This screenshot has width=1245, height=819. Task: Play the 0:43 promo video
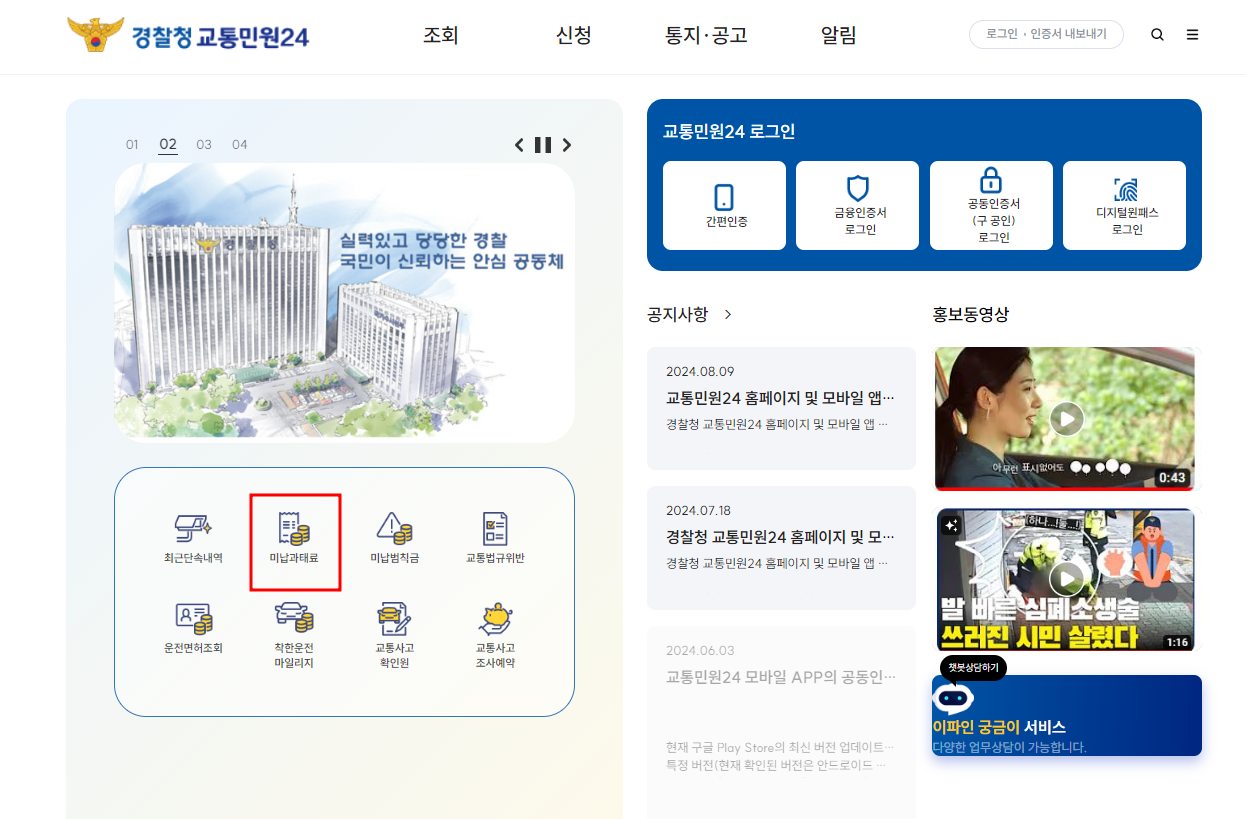point(1066,418)
